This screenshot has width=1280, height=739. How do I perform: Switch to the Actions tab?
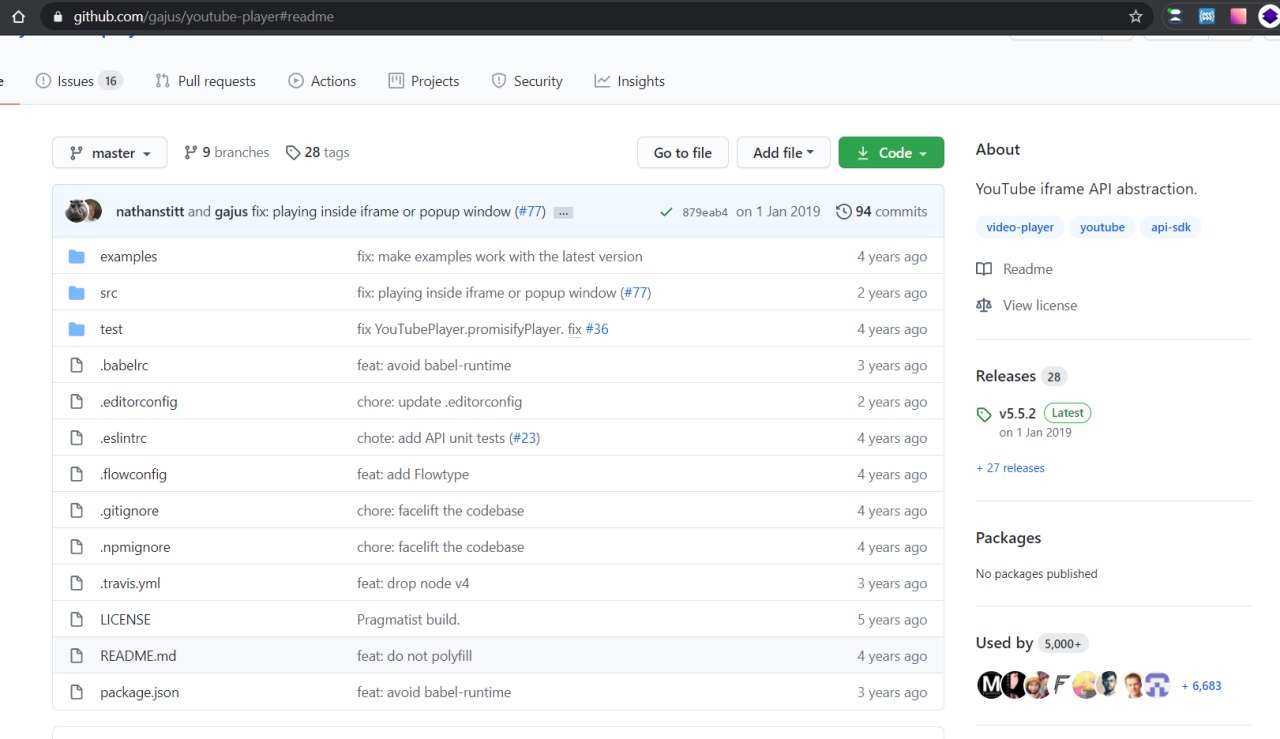coord(322,81)
